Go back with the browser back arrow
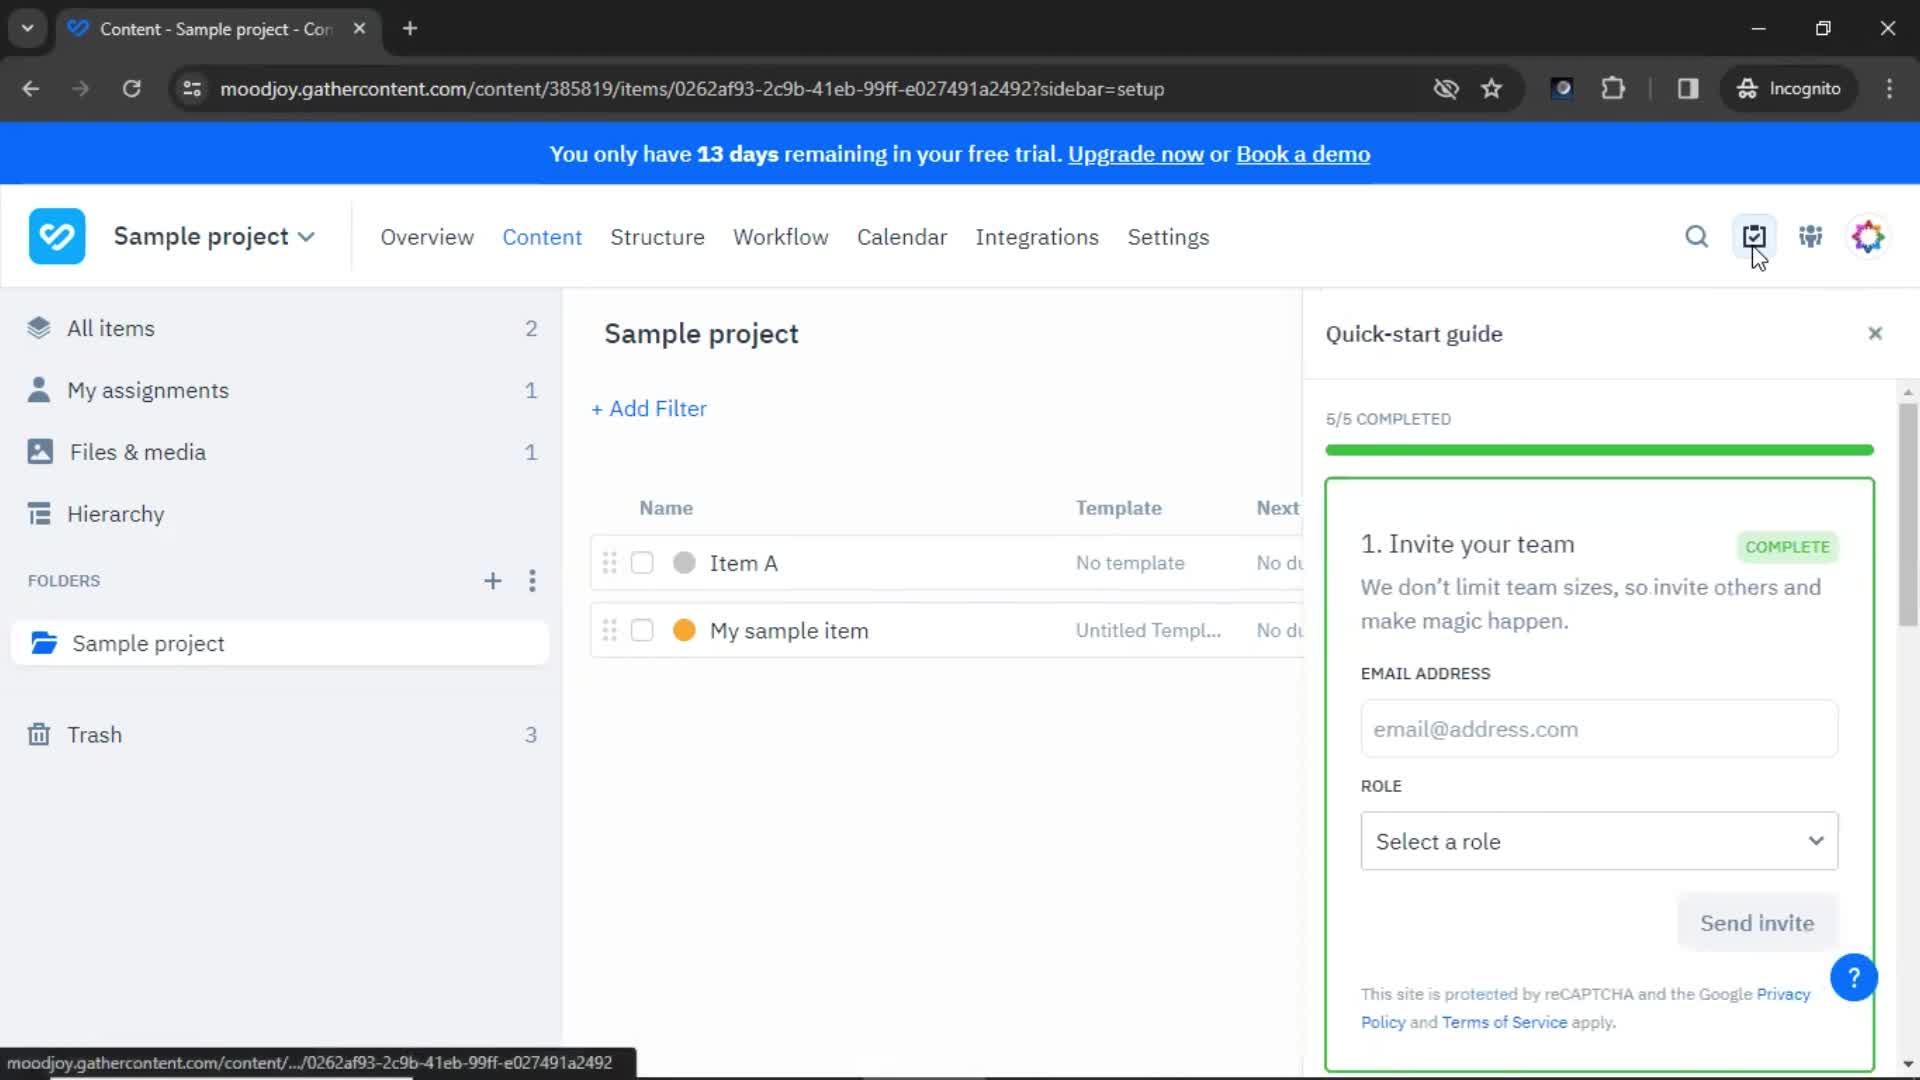The width and height of the screenshot is (1920, 1080). (x=31, y=89)
